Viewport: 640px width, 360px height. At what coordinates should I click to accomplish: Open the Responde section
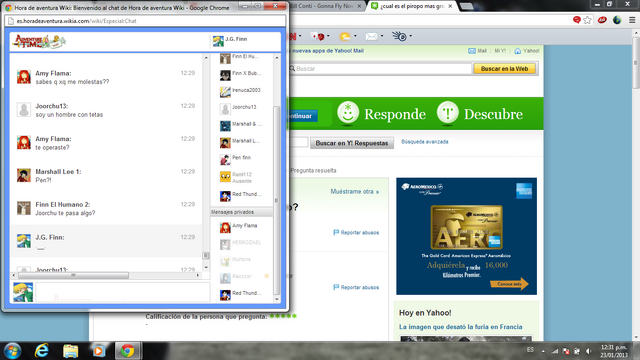pos(382,113)
